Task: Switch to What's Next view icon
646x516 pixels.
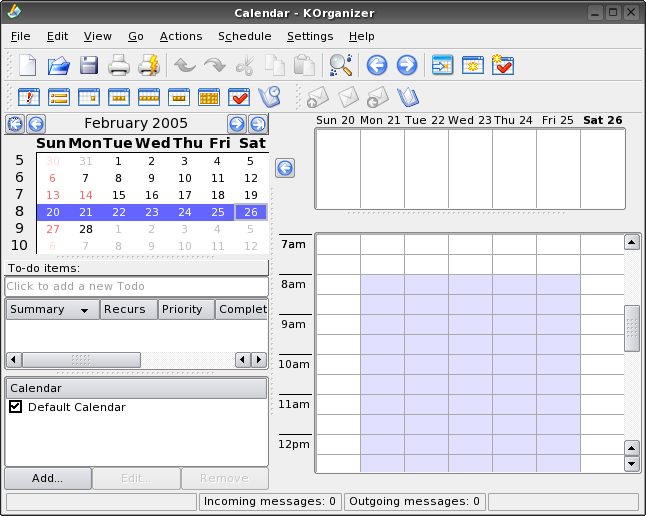Action: click(x=29, y=97)
